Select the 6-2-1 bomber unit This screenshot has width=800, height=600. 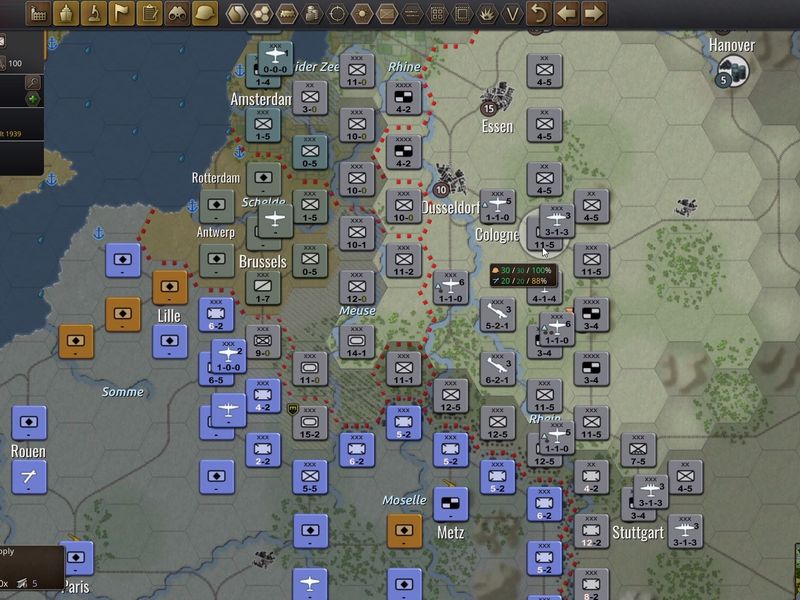tap(497, 369)
